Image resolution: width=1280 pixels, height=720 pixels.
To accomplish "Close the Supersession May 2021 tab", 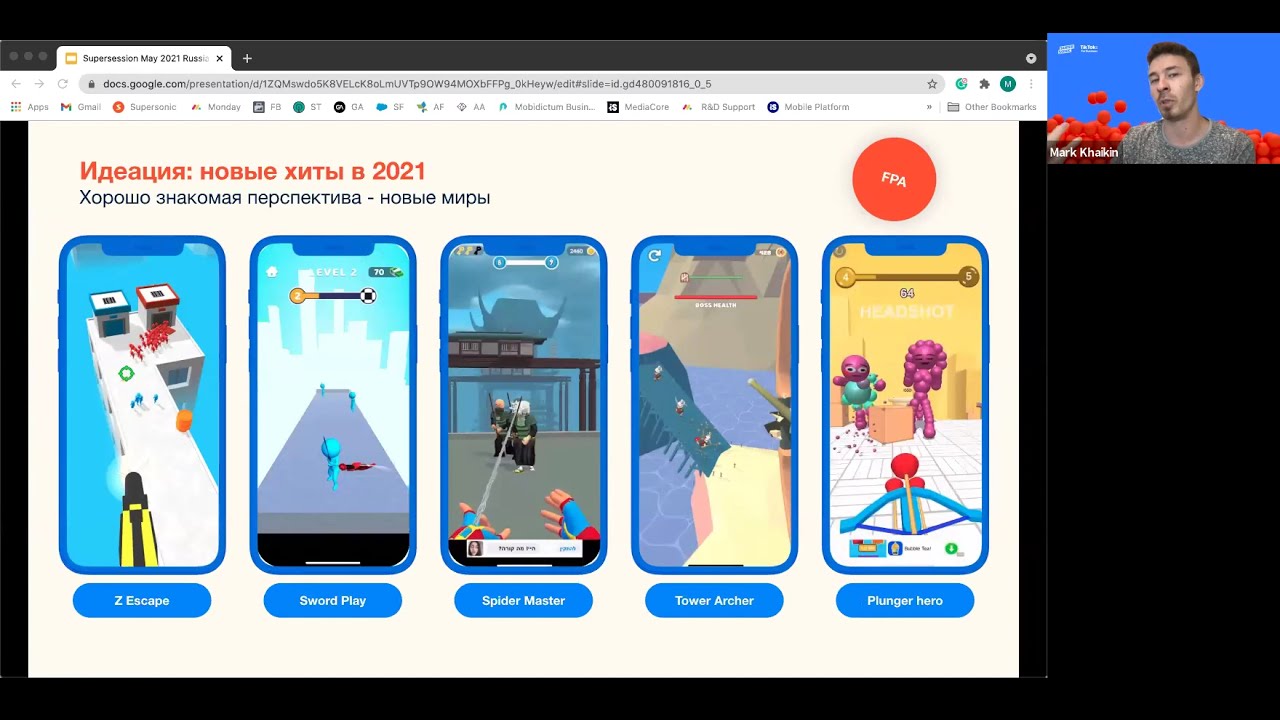I will coord(219,58).
